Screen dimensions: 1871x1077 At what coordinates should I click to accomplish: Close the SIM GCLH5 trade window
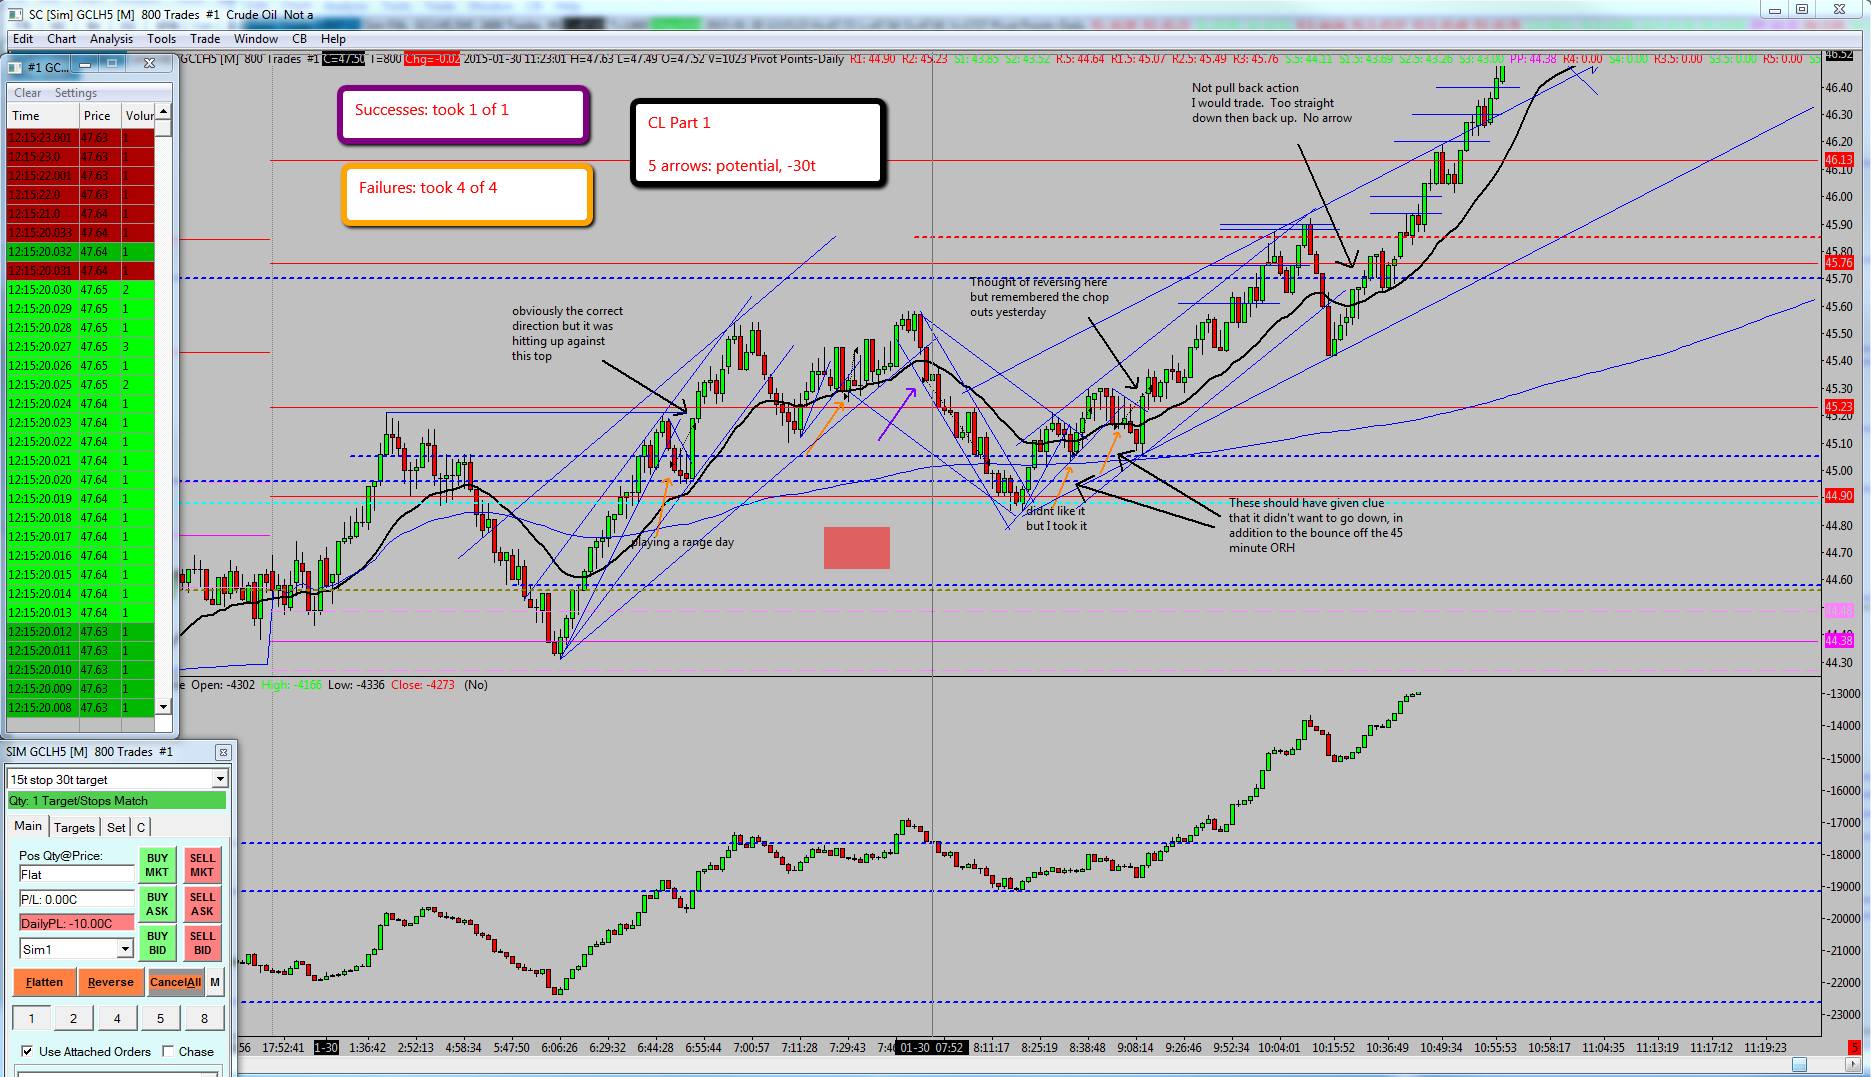223,752
